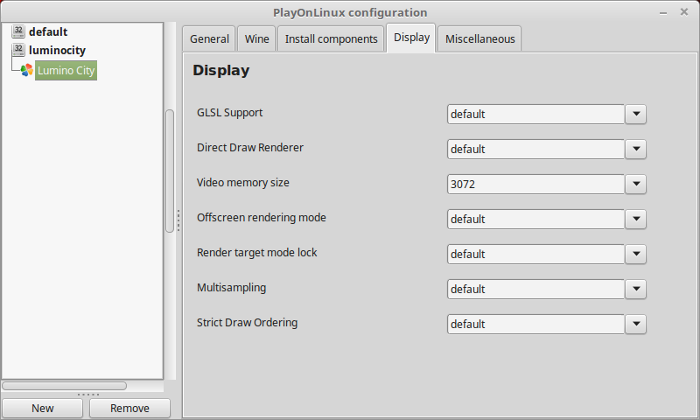
Task: Click the dotted sash above the New button
Action: point(88,395)
